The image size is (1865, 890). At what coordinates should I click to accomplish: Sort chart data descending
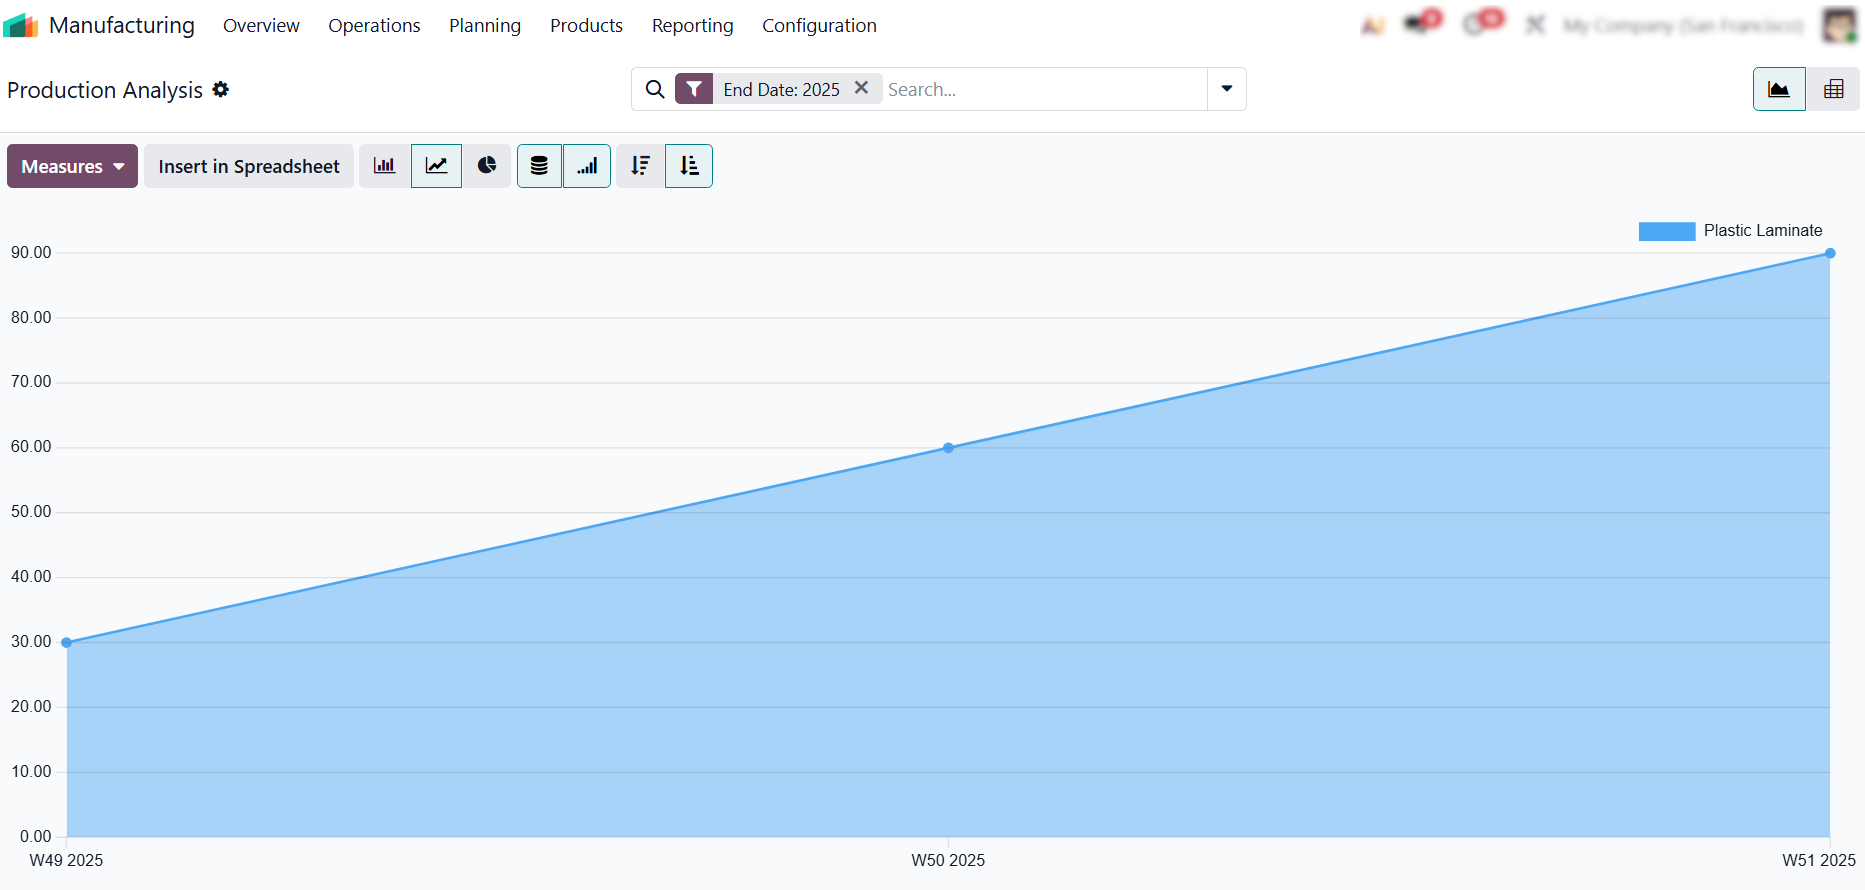(640, 166)
